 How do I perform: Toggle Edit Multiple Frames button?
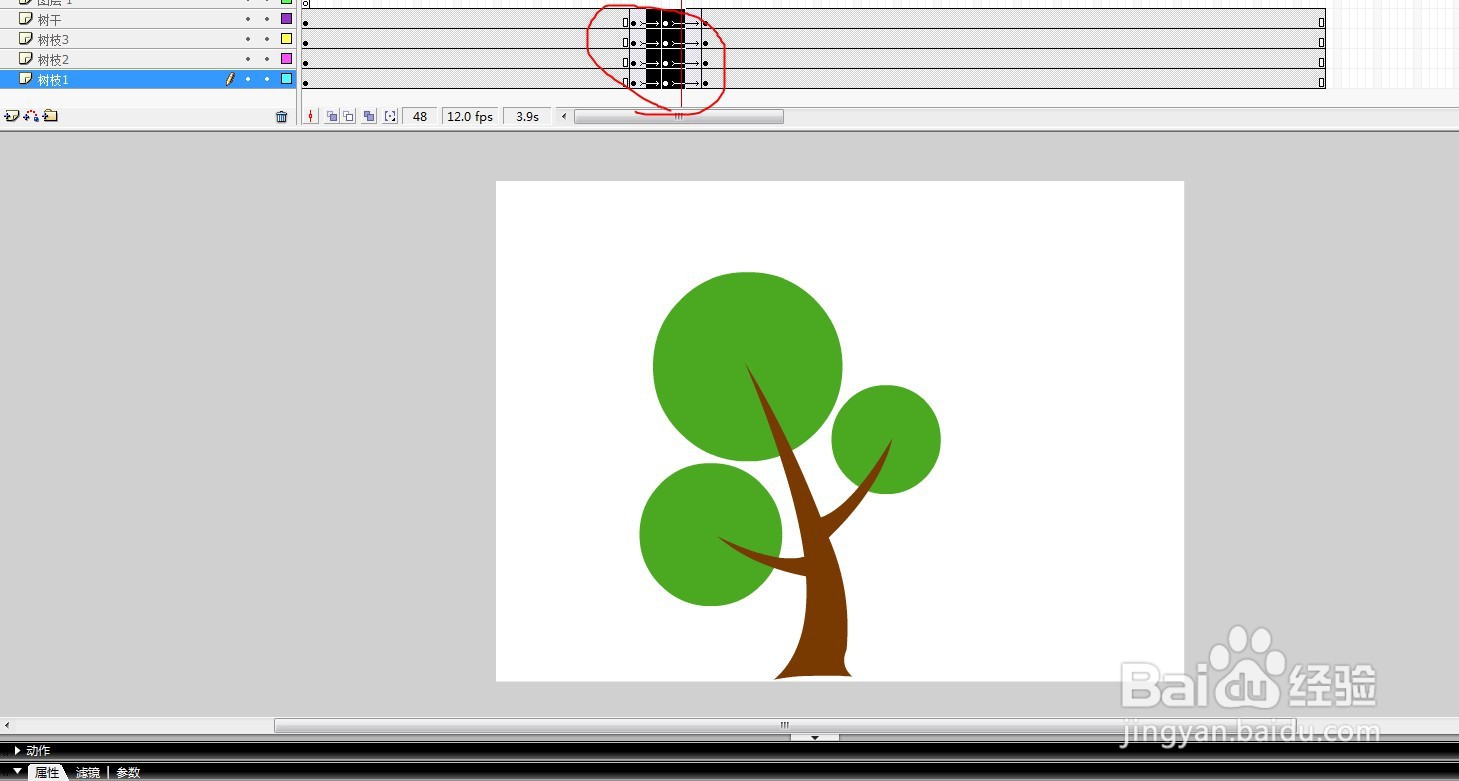[x=369, y=117]
